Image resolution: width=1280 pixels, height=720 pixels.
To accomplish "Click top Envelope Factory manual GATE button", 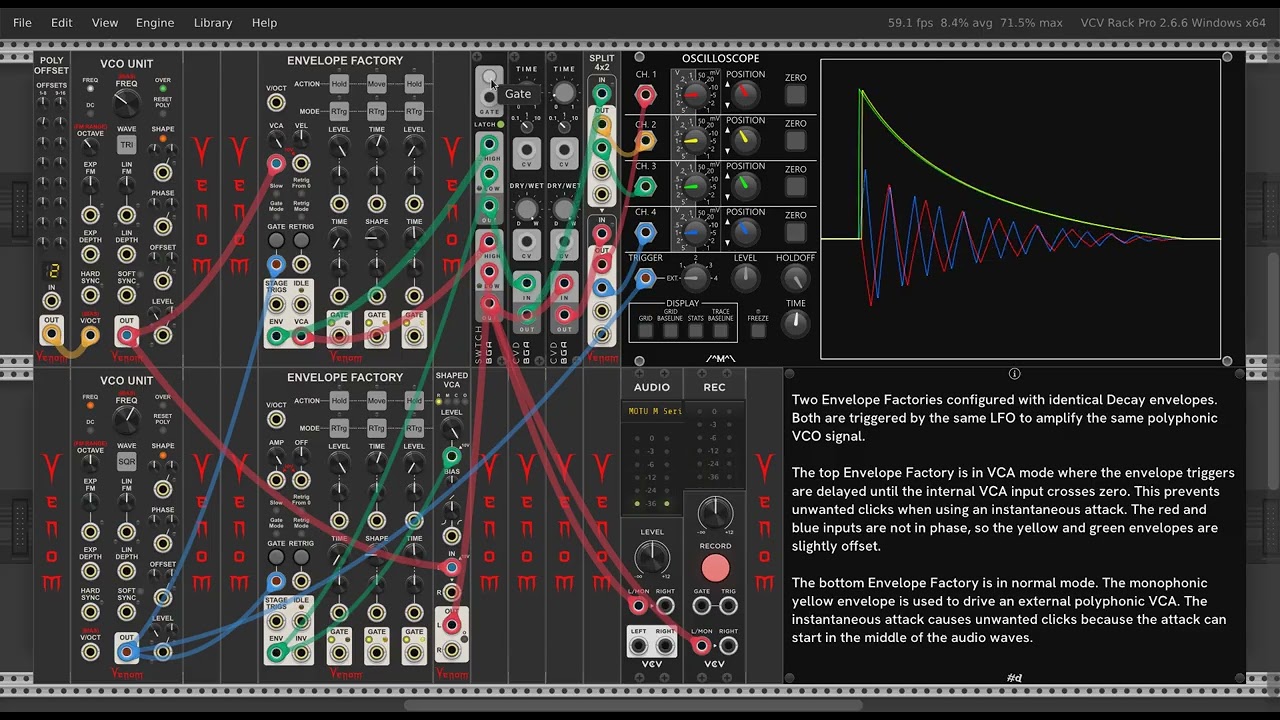I will click(x=276, y=241).
